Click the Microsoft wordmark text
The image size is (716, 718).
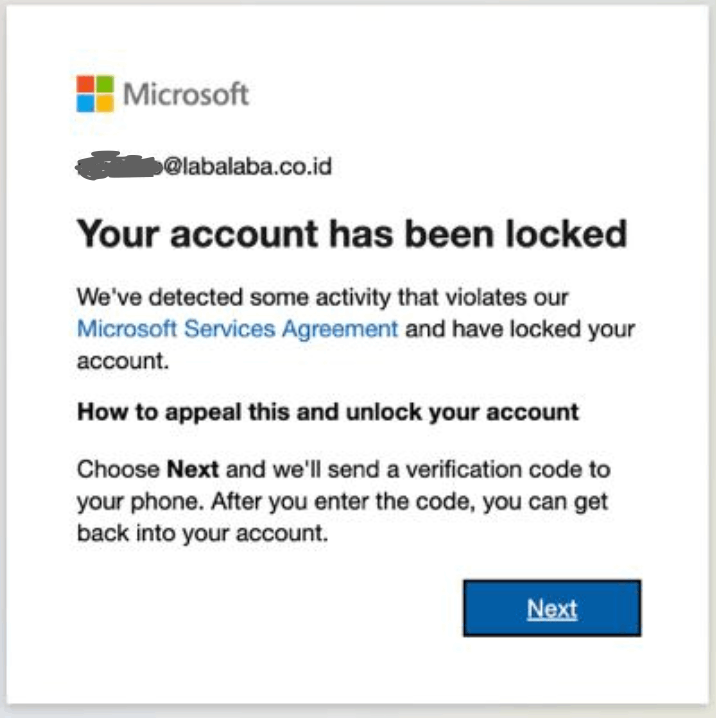tap(186, 95)
